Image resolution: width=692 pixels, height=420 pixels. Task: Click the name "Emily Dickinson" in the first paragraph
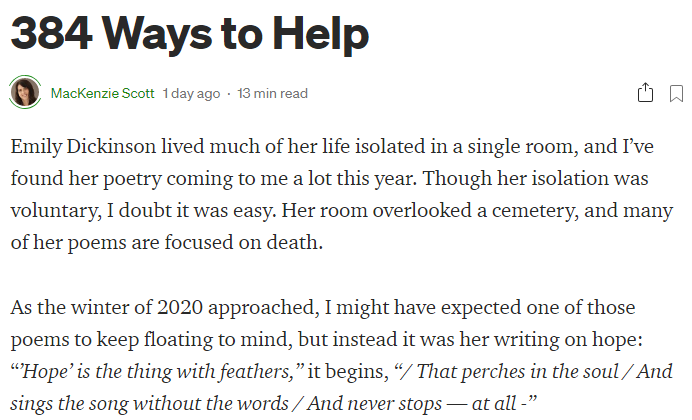point(83,147)
